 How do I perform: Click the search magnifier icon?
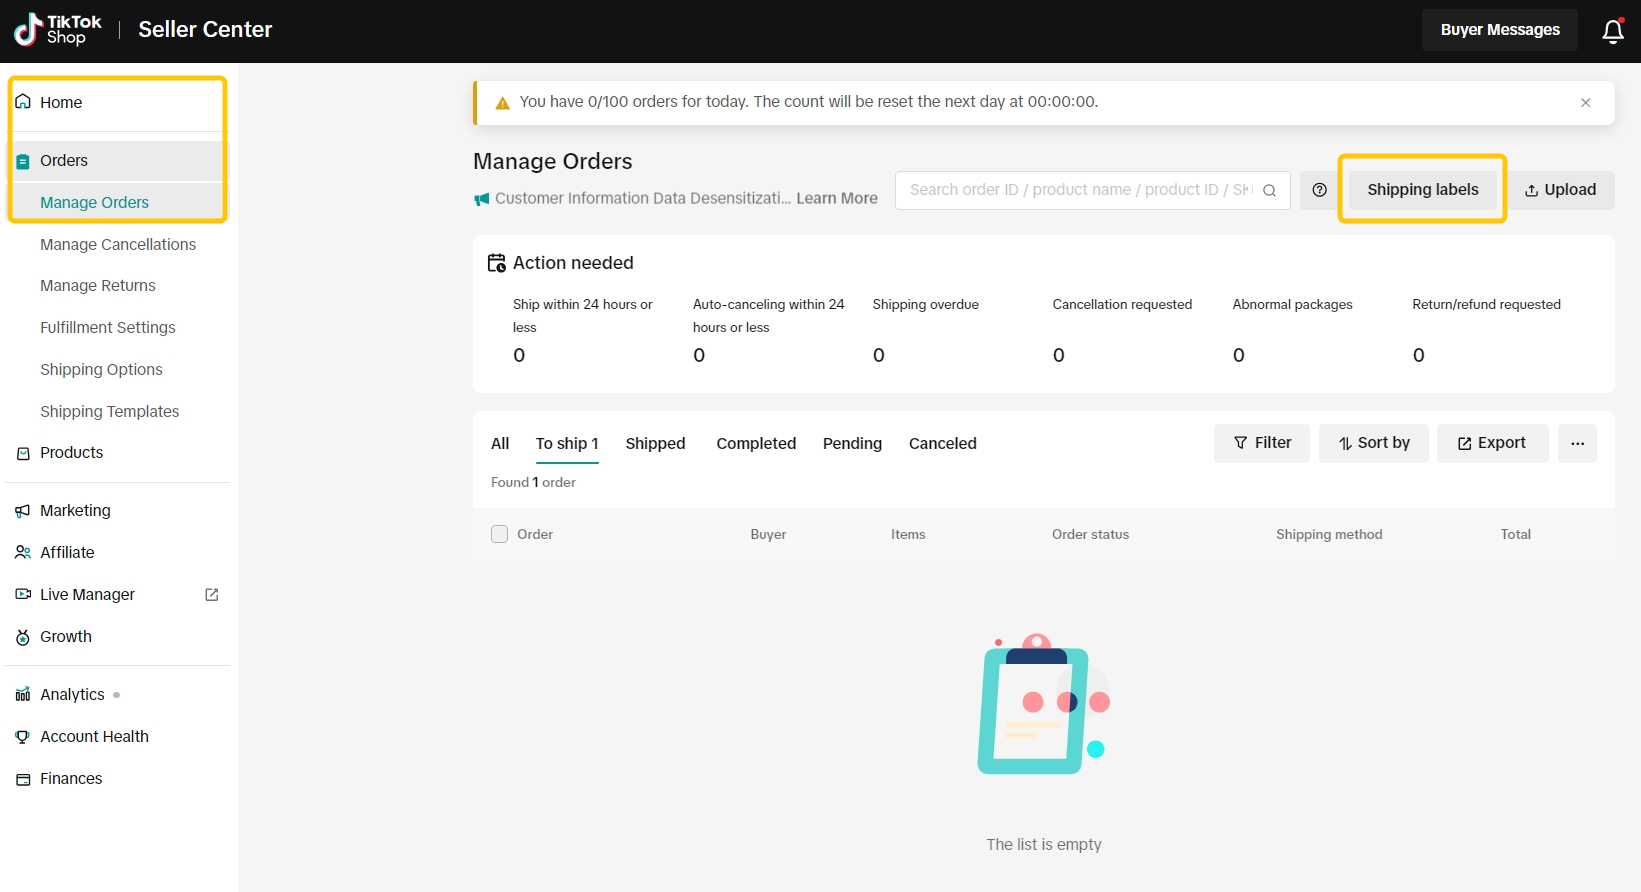pyautogui.click(x=1269, y=190)
